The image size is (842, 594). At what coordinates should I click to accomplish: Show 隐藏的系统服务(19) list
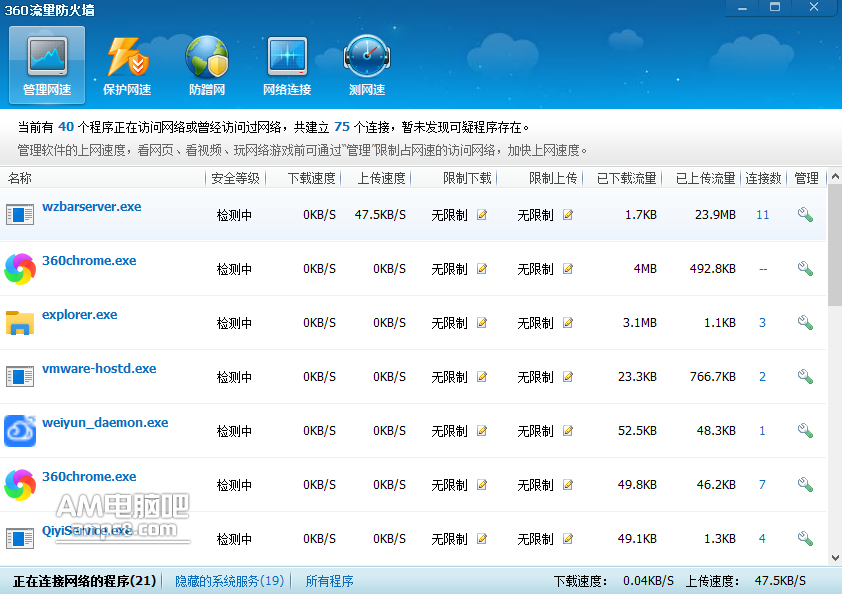(229, 581)
